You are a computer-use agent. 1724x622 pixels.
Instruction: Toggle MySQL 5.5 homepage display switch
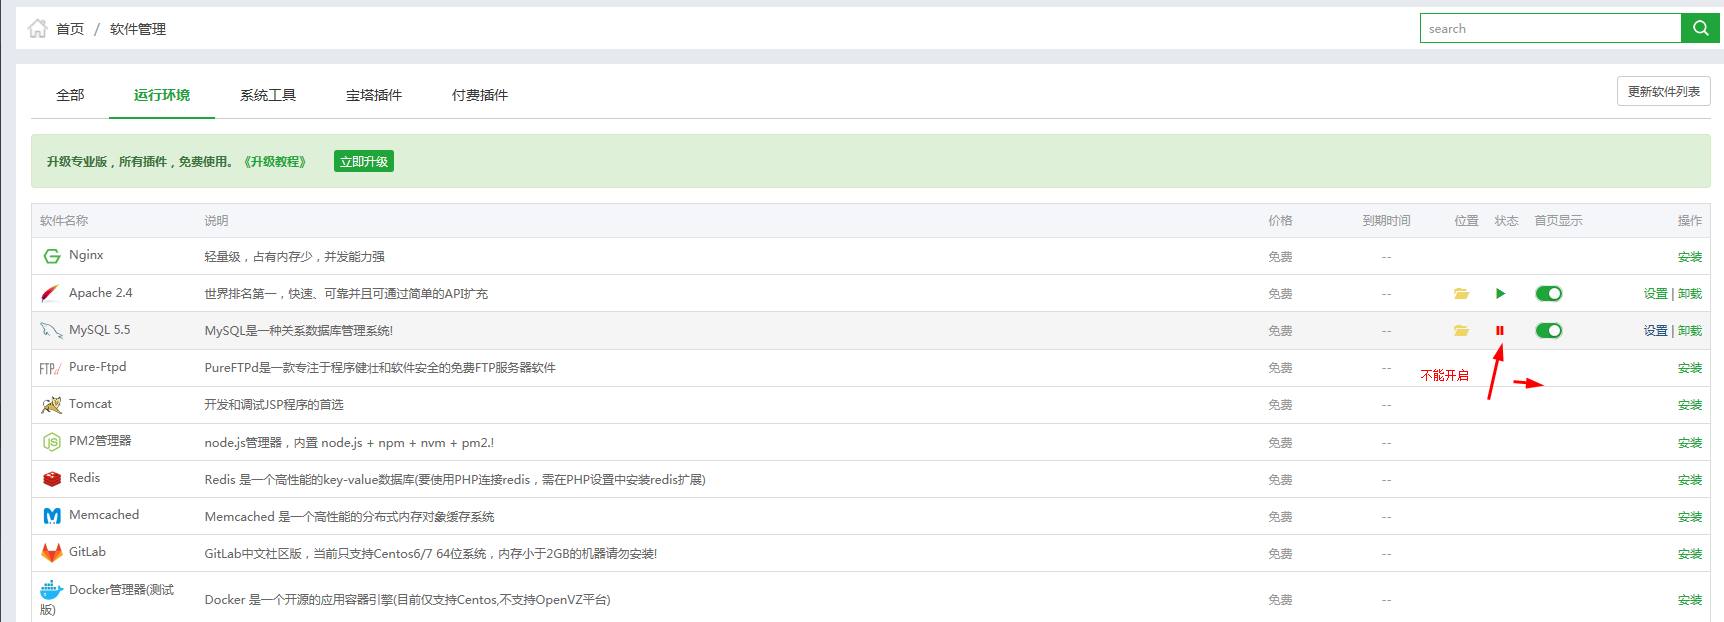click(1549, 331)
